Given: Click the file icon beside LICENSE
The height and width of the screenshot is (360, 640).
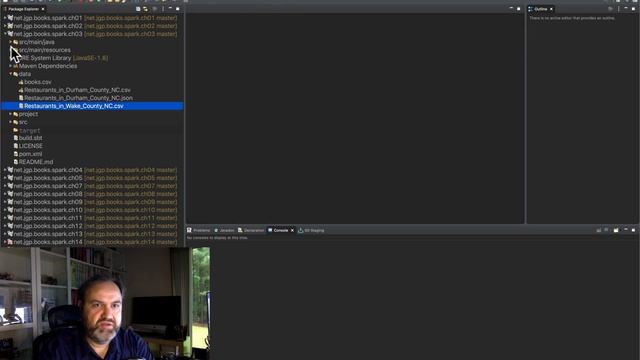Looking at the screenshot, I should coord(16,146).
